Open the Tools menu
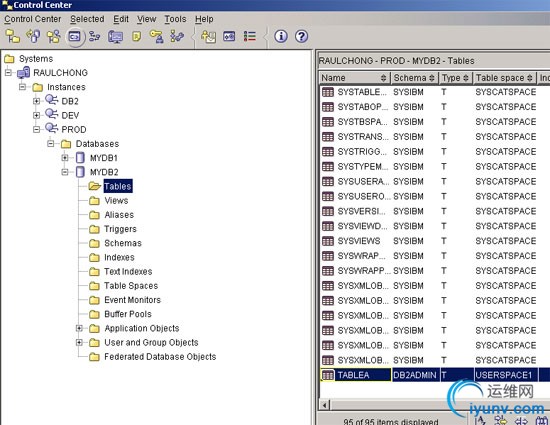Screen dimensions: 550x425 click(x=175, y=19)
